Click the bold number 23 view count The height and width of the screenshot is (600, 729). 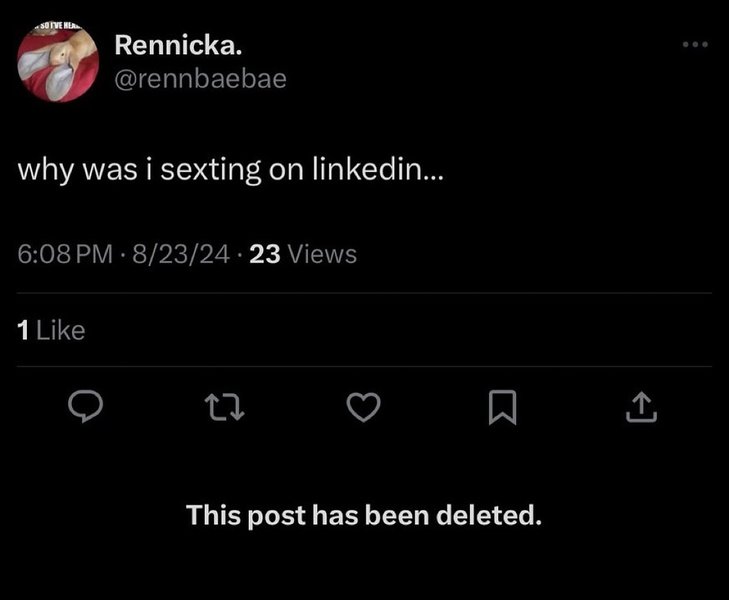pos(264,254)
